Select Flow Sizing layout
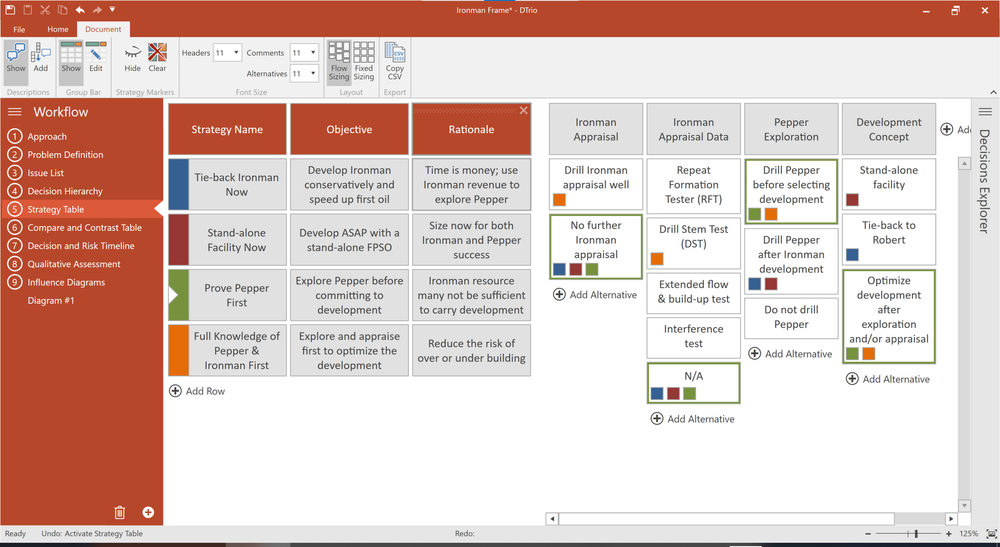 coord(339,61)
